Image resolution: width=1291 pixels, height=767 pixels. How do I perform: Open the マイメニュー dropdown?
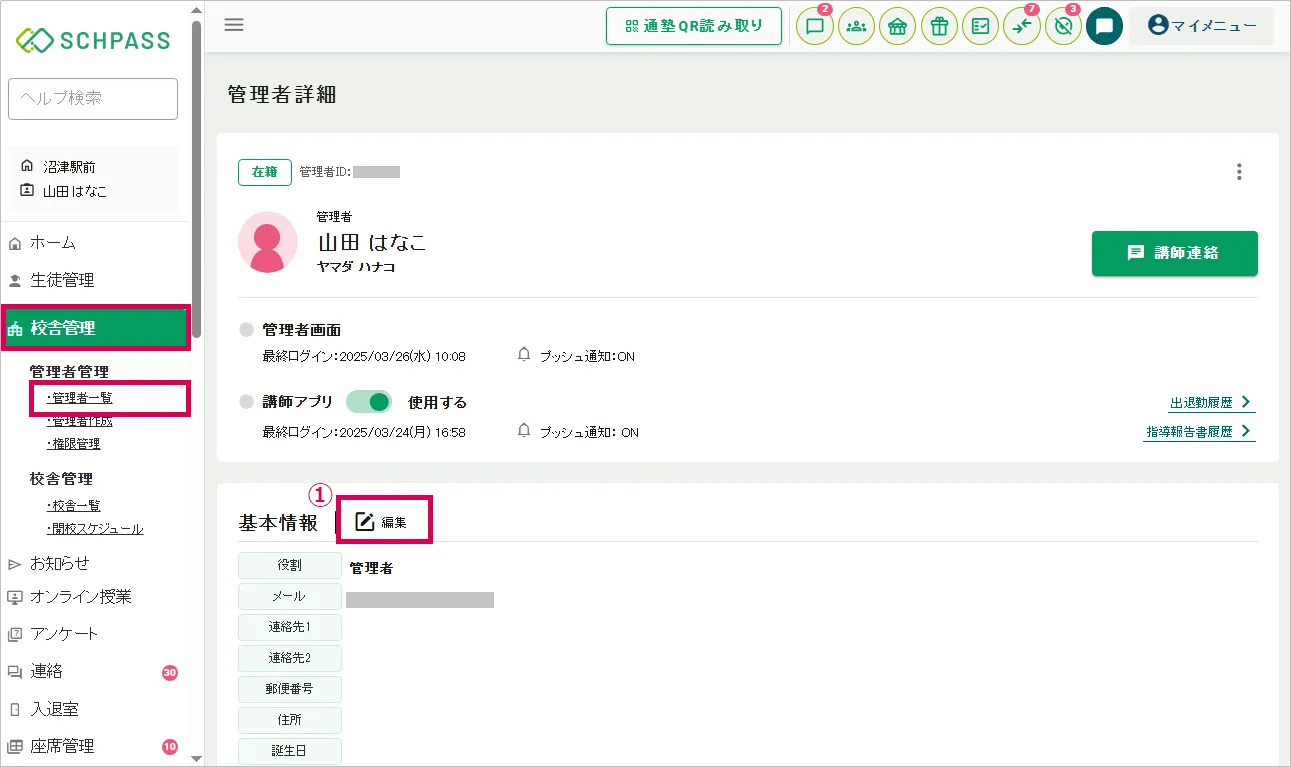tap(1201, 26)
